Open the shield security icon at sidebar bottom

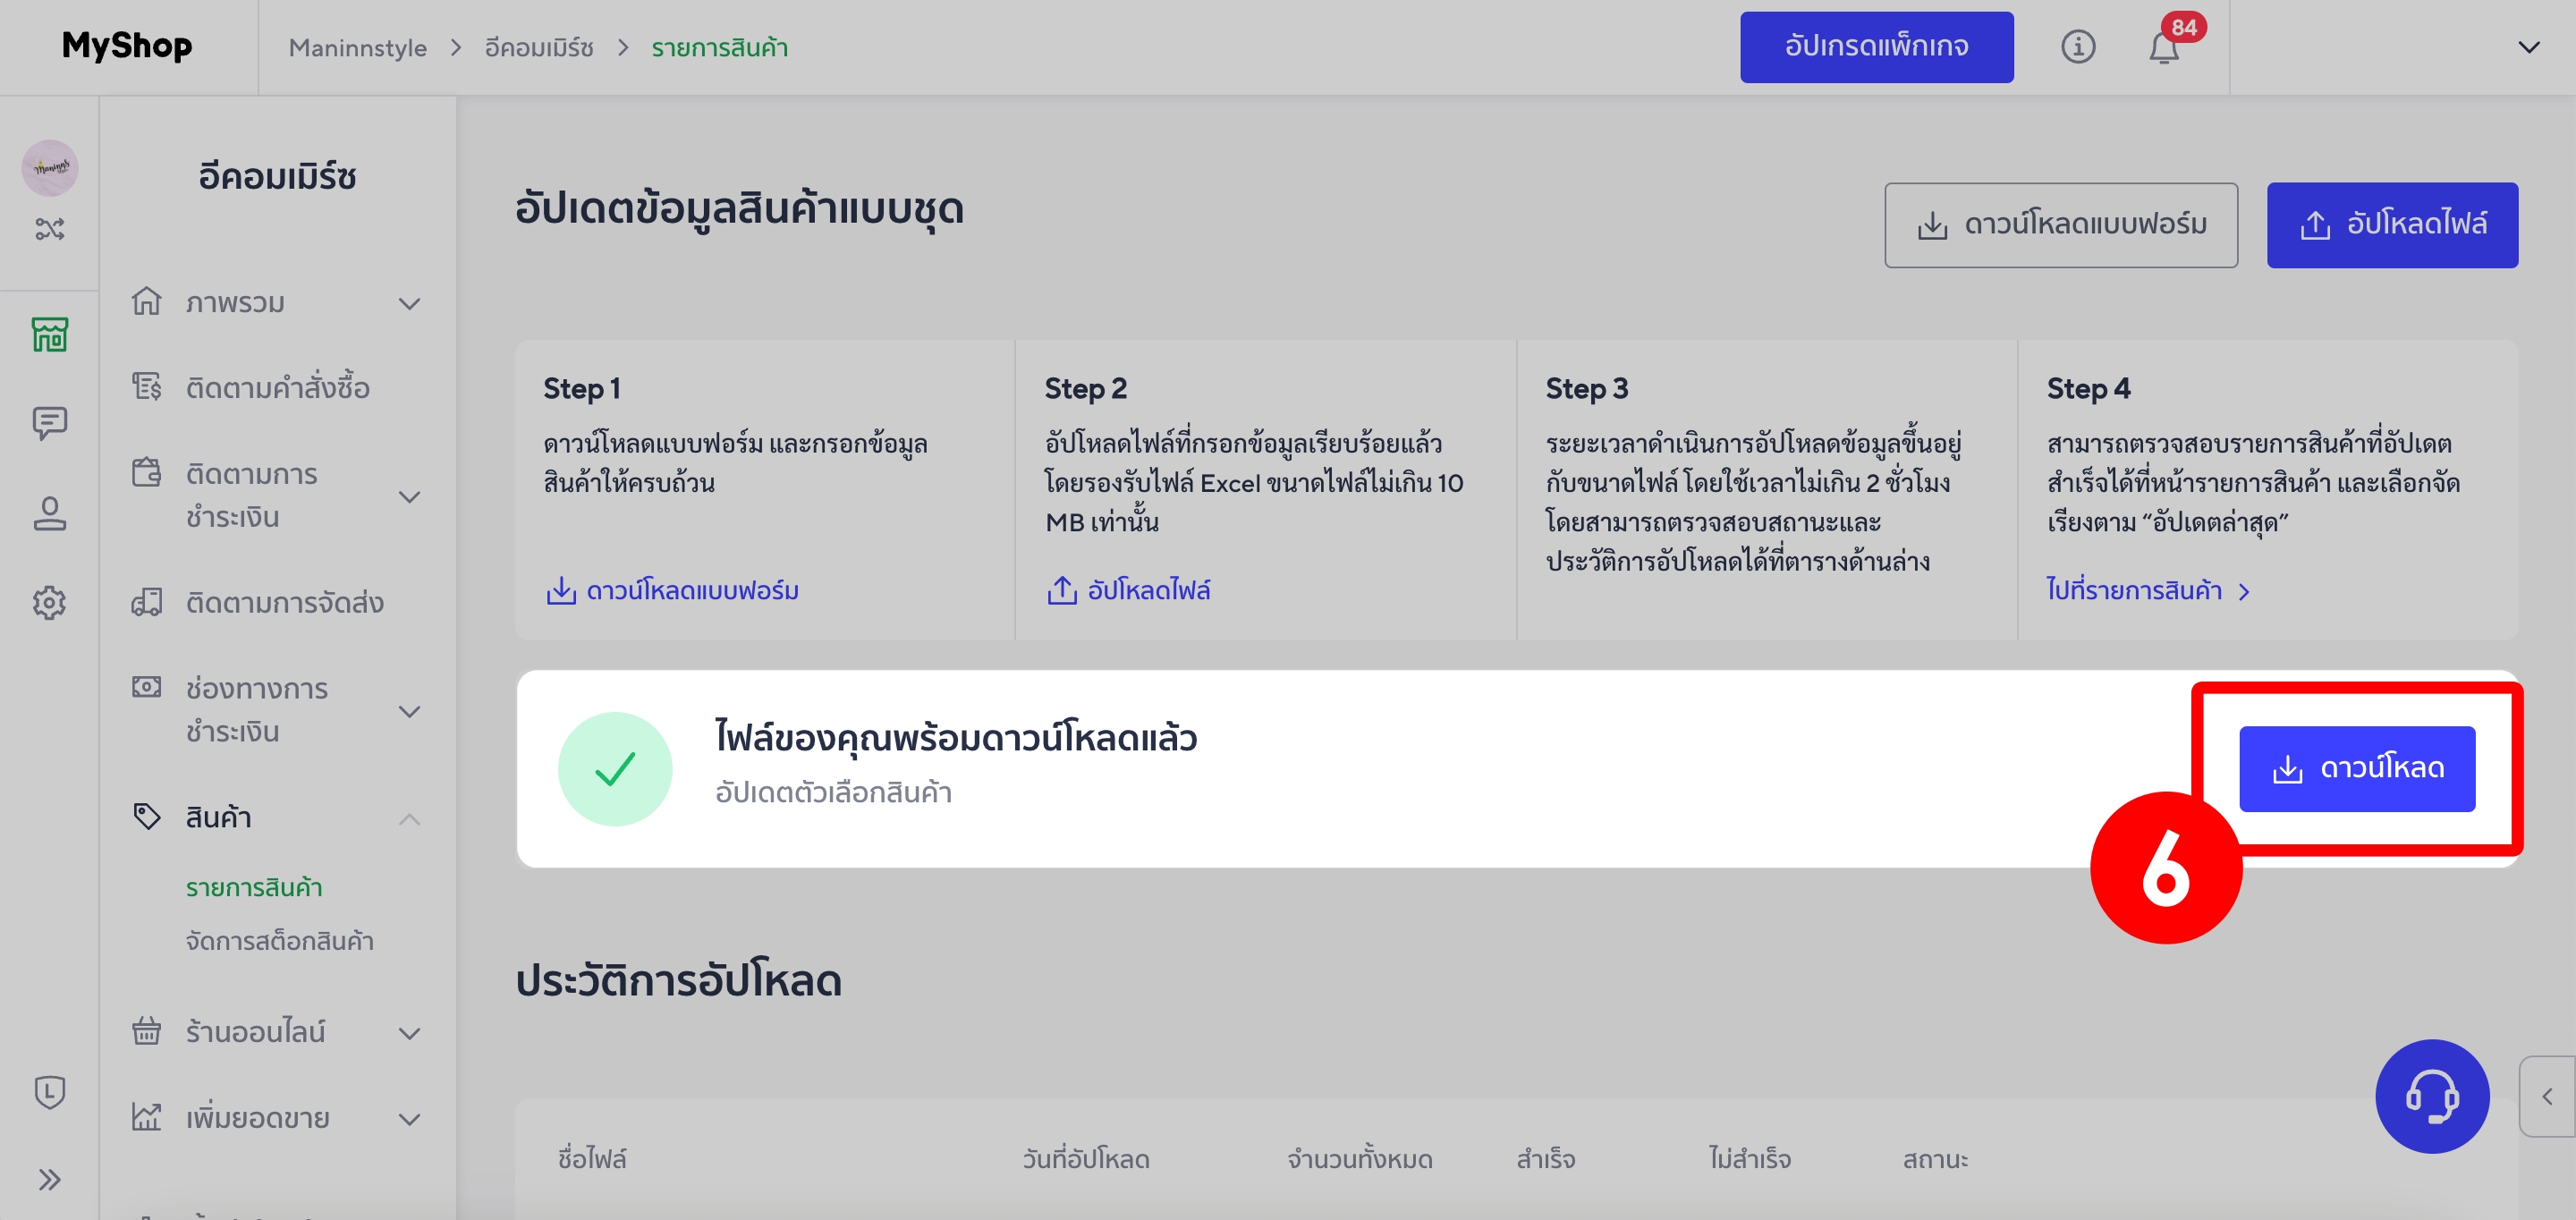pos(49,1093)
